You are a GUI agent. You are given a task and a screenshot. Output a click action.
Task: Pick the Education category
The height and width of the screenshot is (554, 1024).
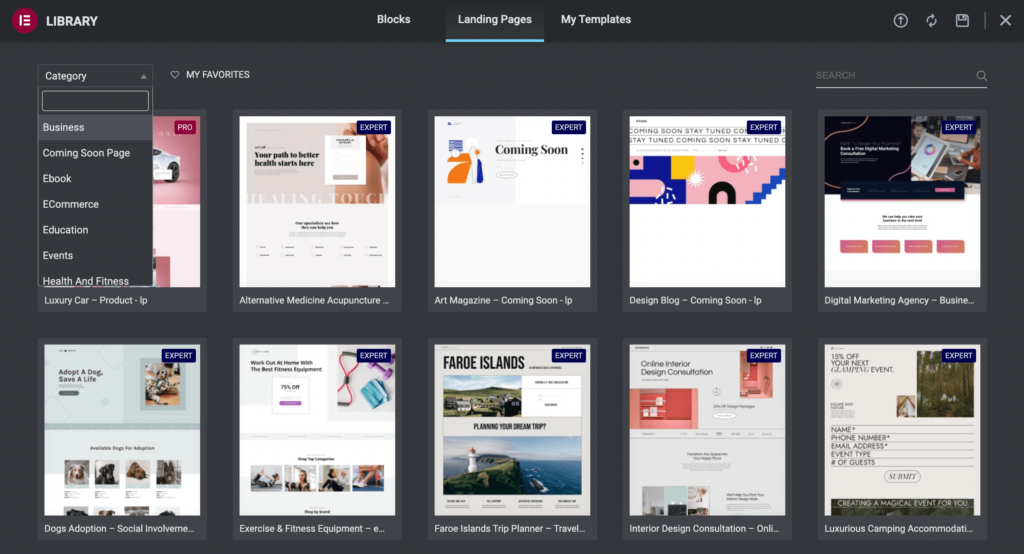tap(95, 230)
